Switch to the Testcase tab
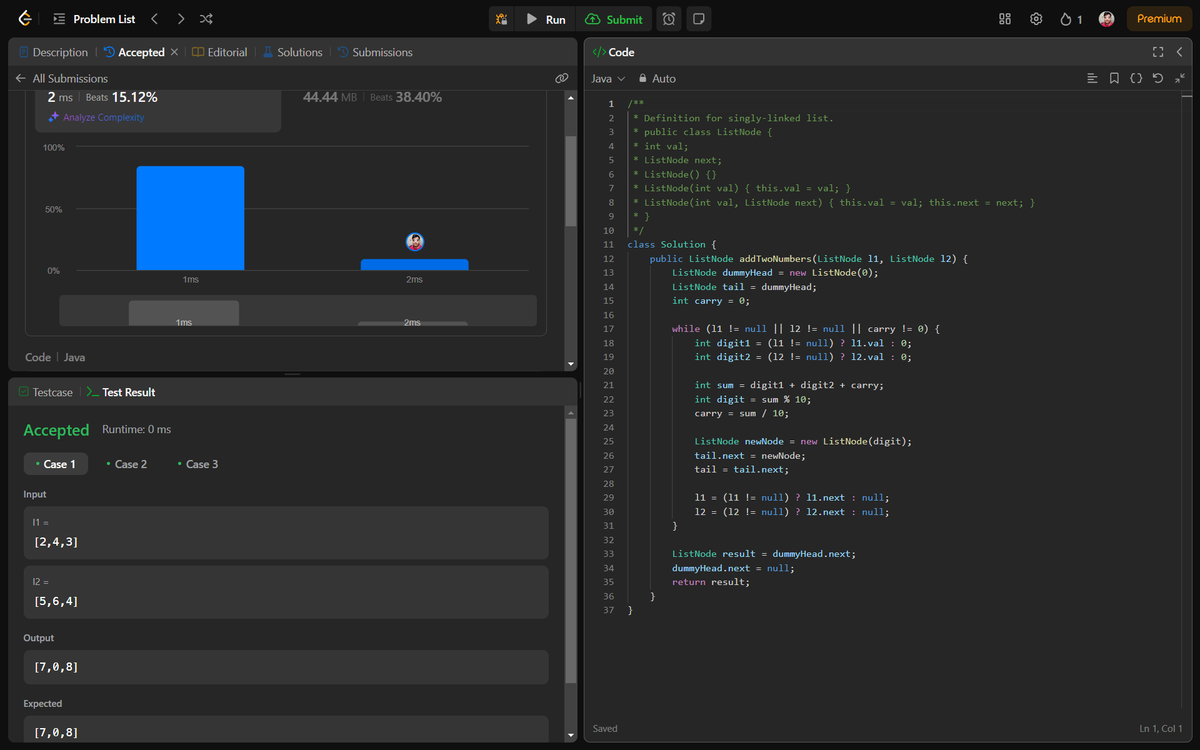Viewport: 1200px width, 750px height. pos(46,392)
